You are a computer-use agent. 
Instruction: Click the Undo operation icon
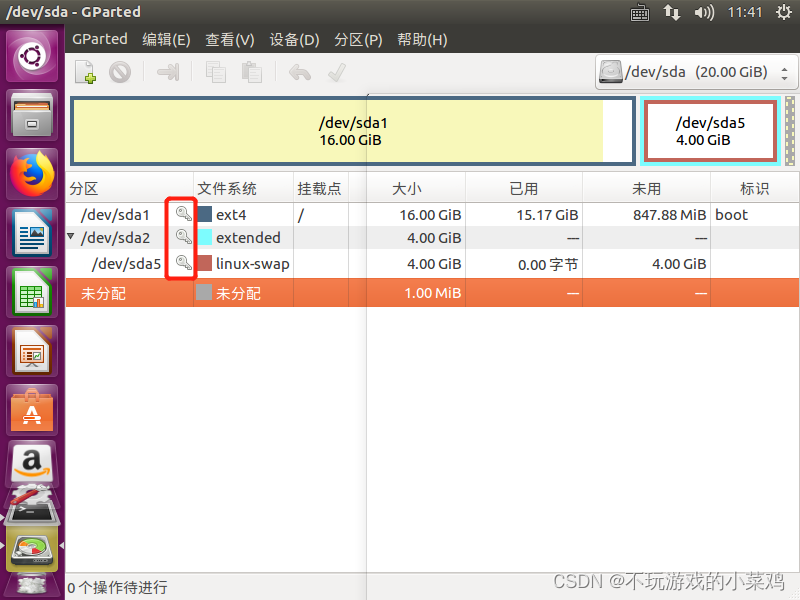click(x=300, y=71)
